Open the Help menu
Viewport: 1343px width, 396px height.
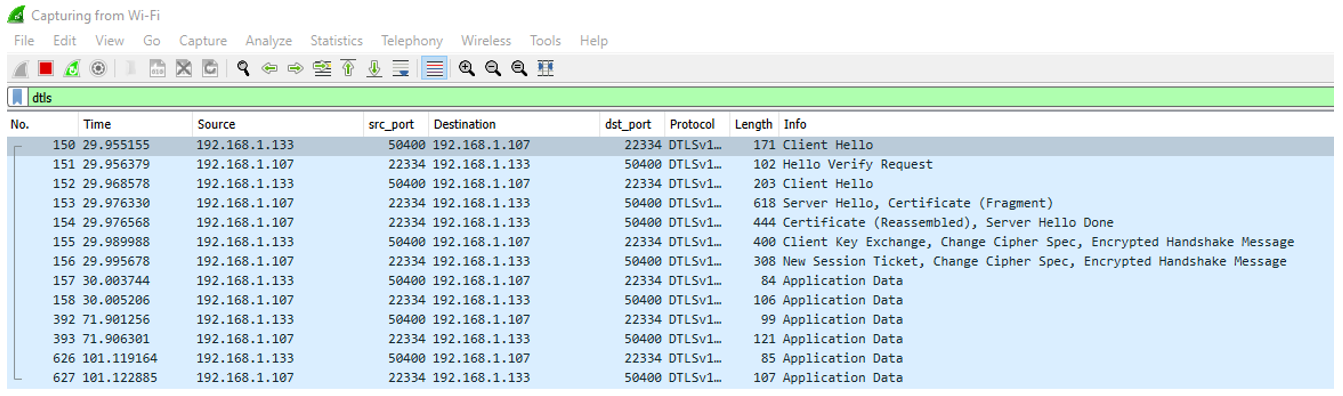[594, 41]
